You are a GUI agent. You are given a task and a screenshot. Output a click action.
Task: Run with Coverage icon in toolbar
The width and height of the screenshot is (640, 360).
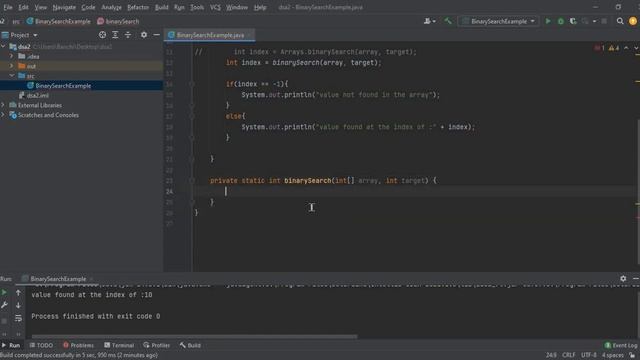point(573,21)
